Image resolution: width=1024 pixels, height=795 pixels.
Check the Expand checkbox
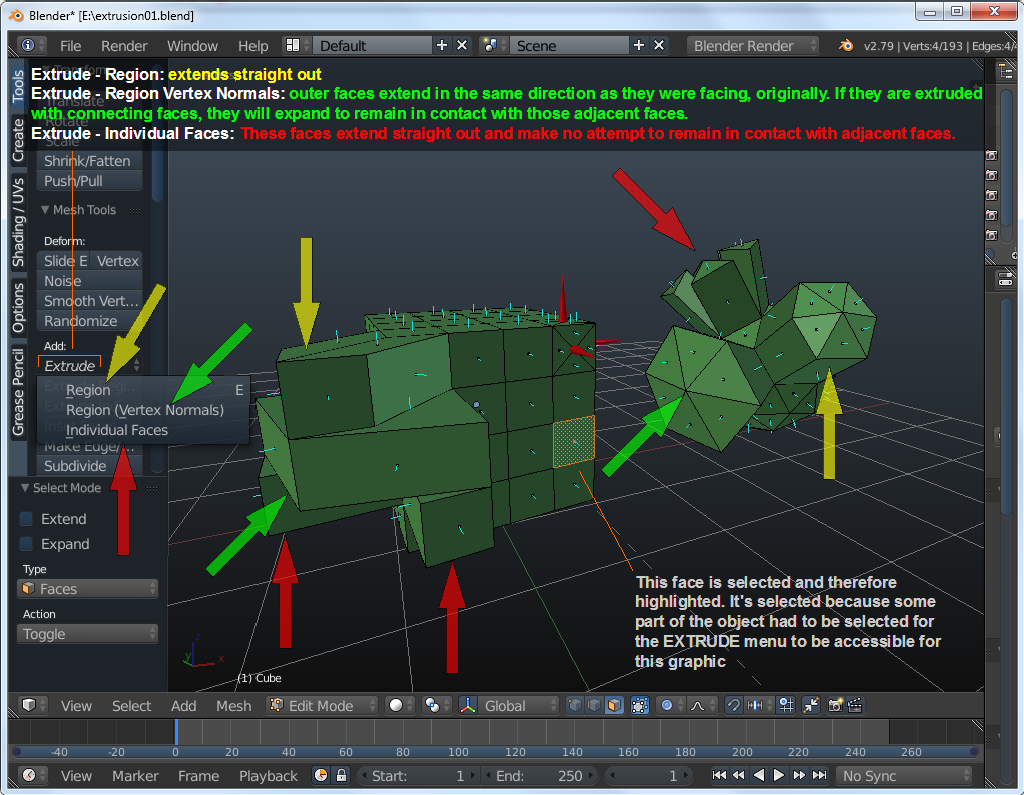[x=27, y=544]
